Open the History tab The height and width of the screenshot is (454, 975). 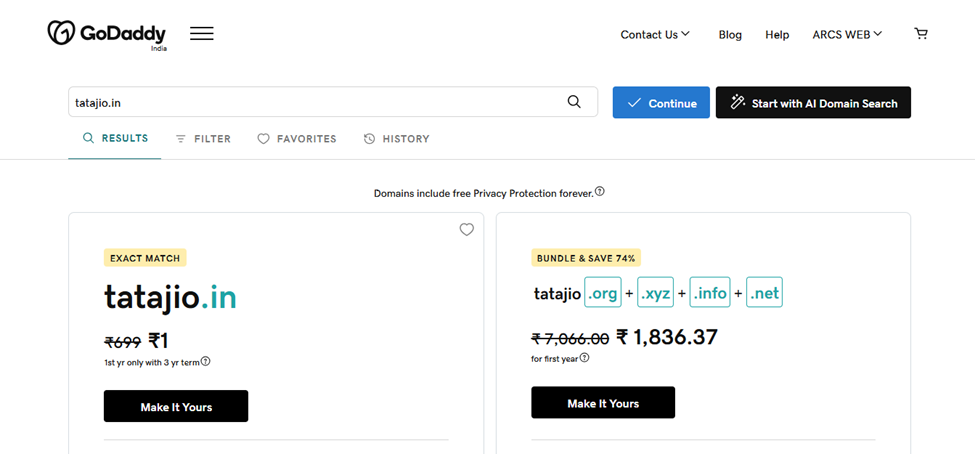(x=396, y=139)
